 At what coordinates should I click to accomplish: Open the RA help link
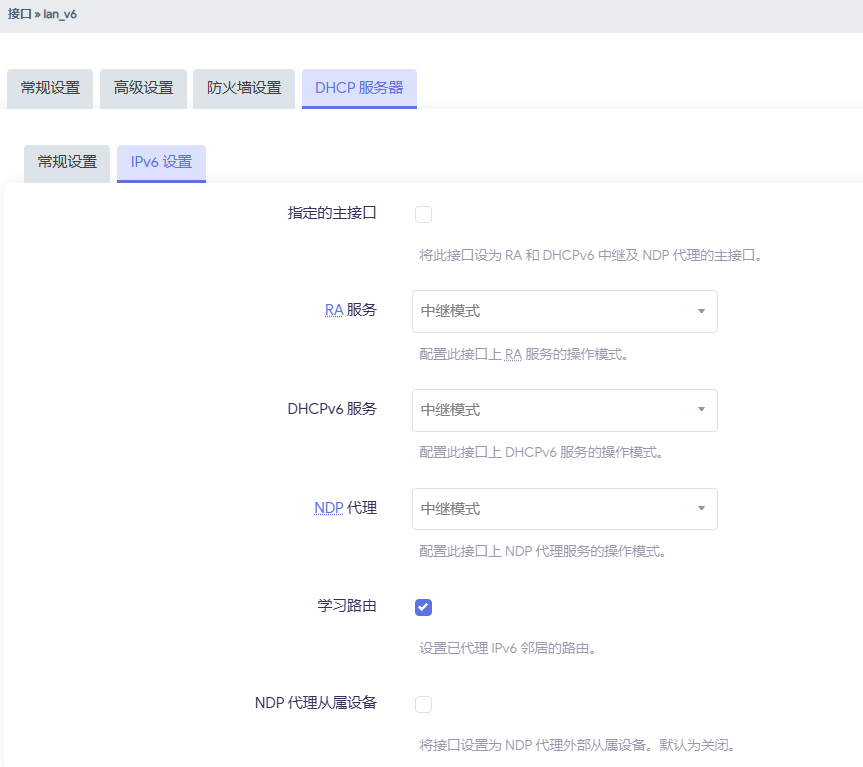click(x=334, y=310)
